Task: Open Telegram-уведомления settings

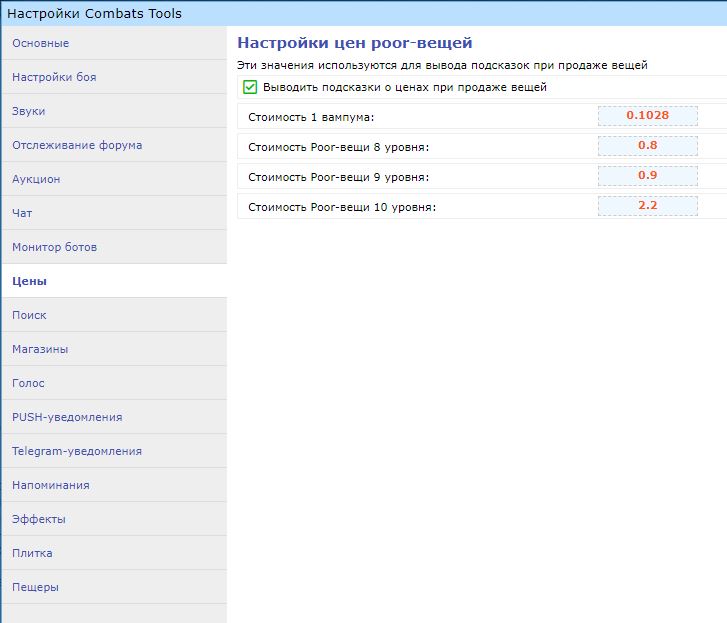Action: (115, 451)
